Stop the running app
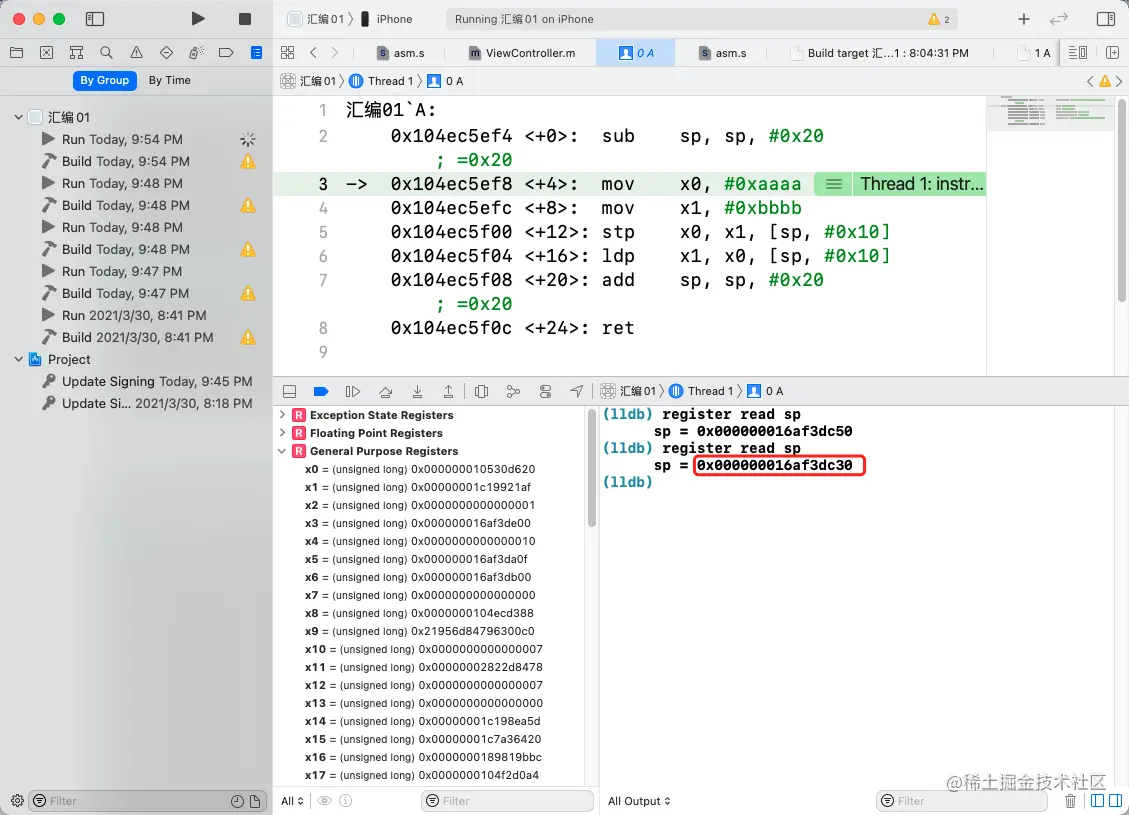The image size is (1129, 815). click(245, 19)
